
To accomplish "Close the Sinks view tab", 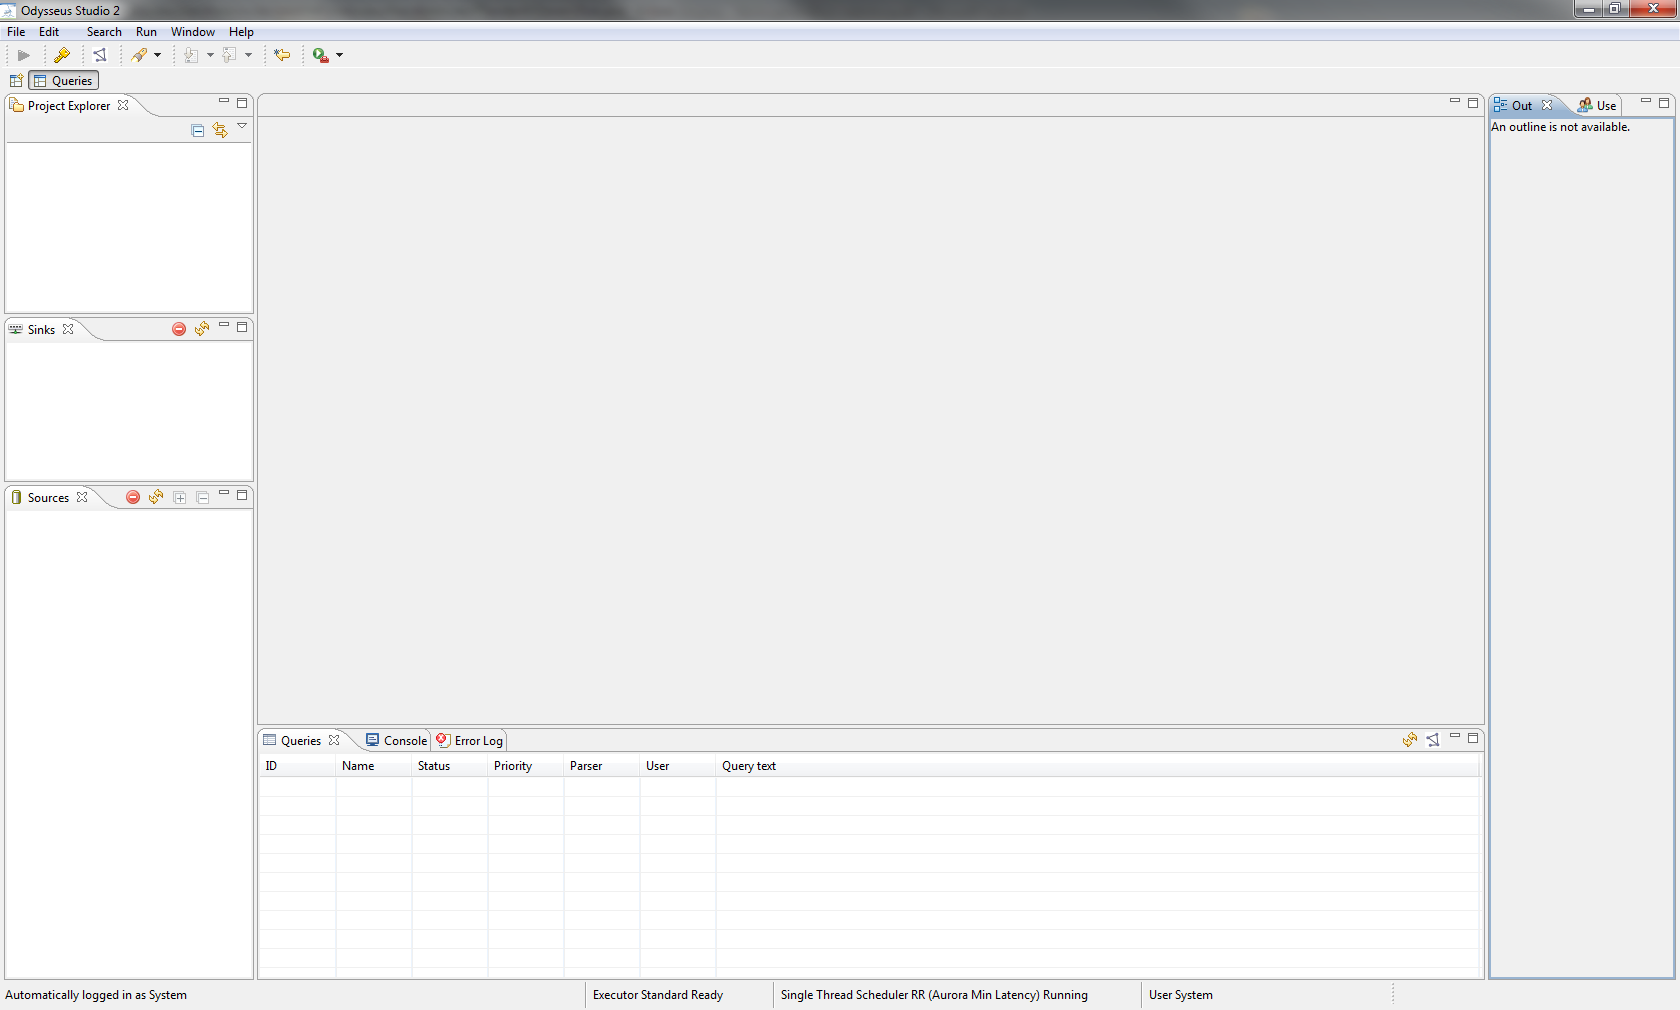I will pos(68,329).
